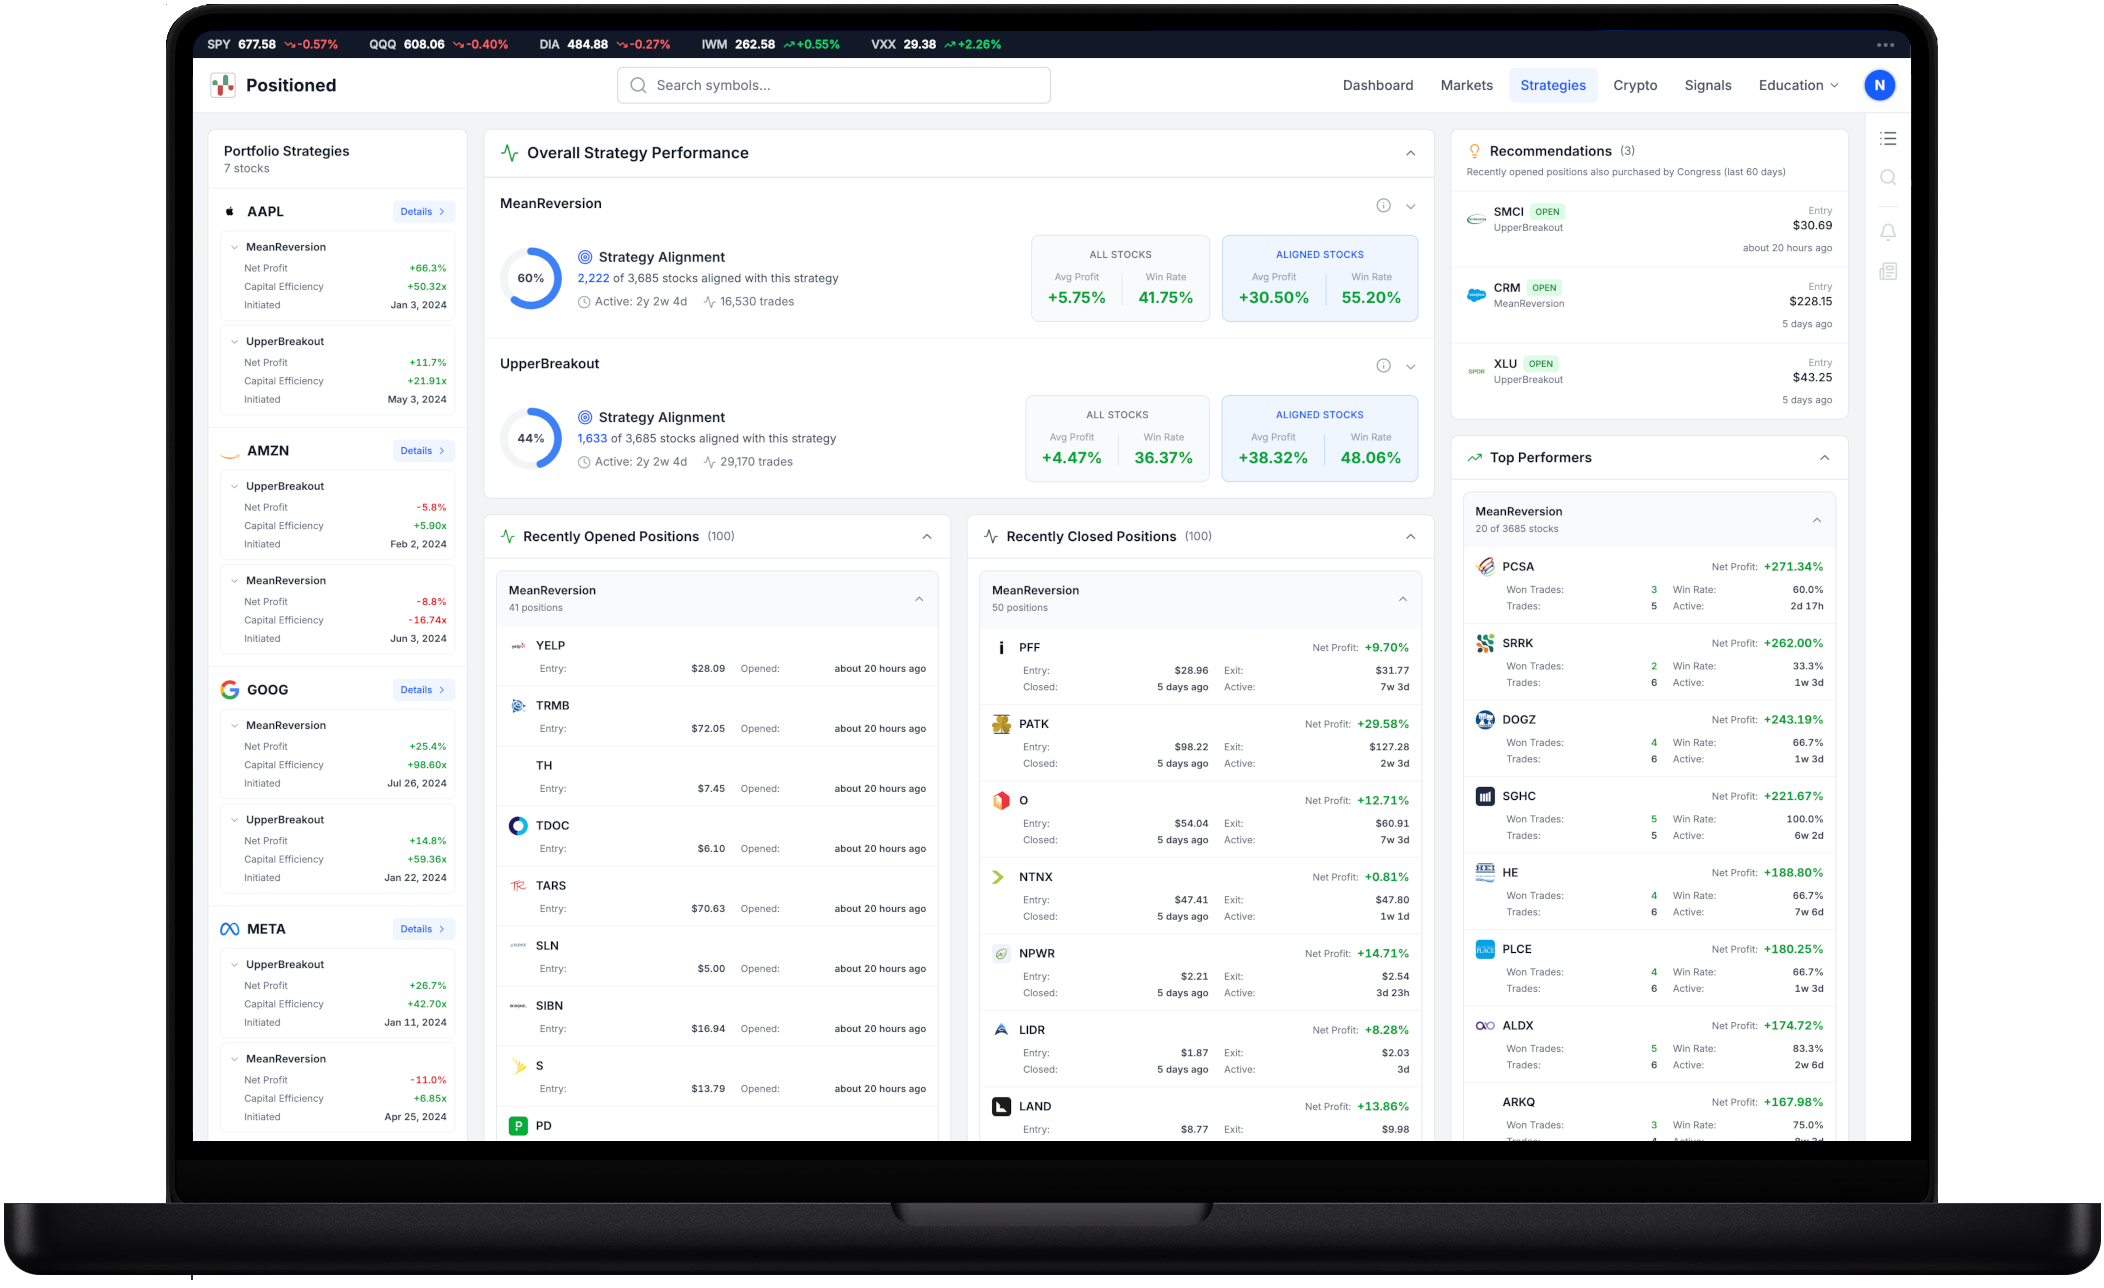The height and width of the screenshot is (1288, 2104).
Task: Open the user avatar N menu
Action: [1879, 85]
